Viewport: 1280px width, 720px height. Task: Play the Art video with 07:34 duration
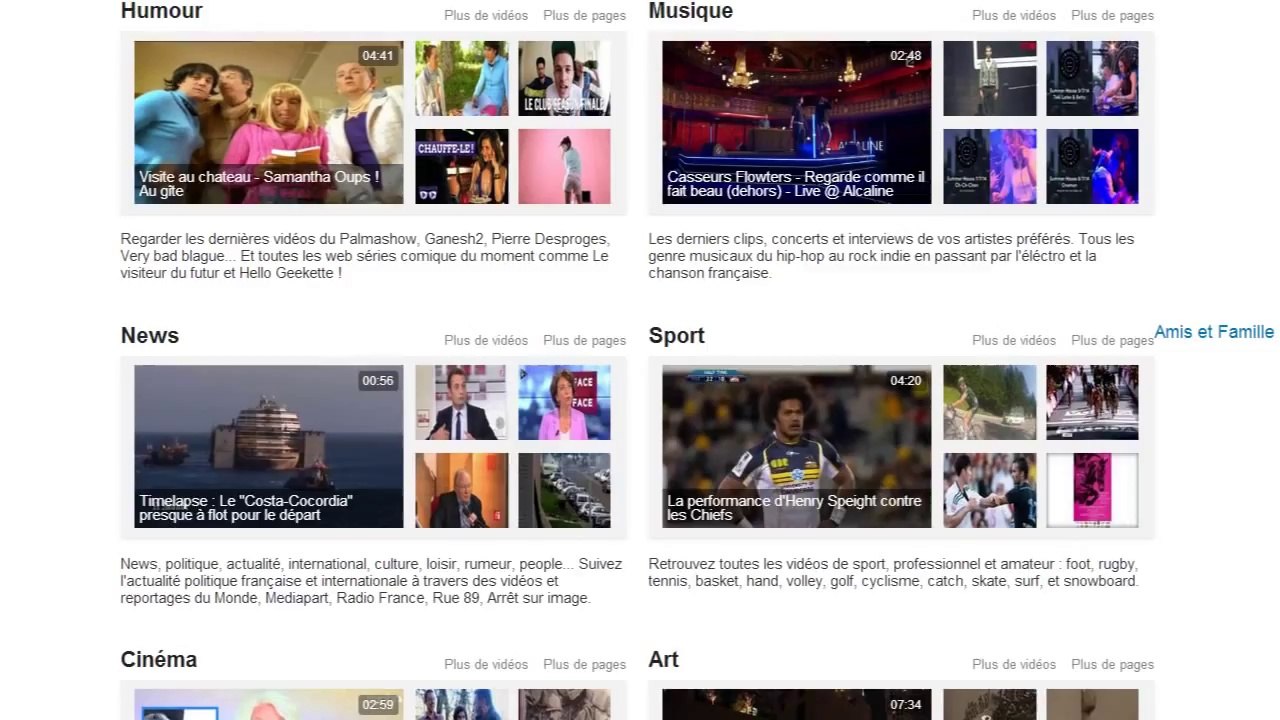pos(797,704)
